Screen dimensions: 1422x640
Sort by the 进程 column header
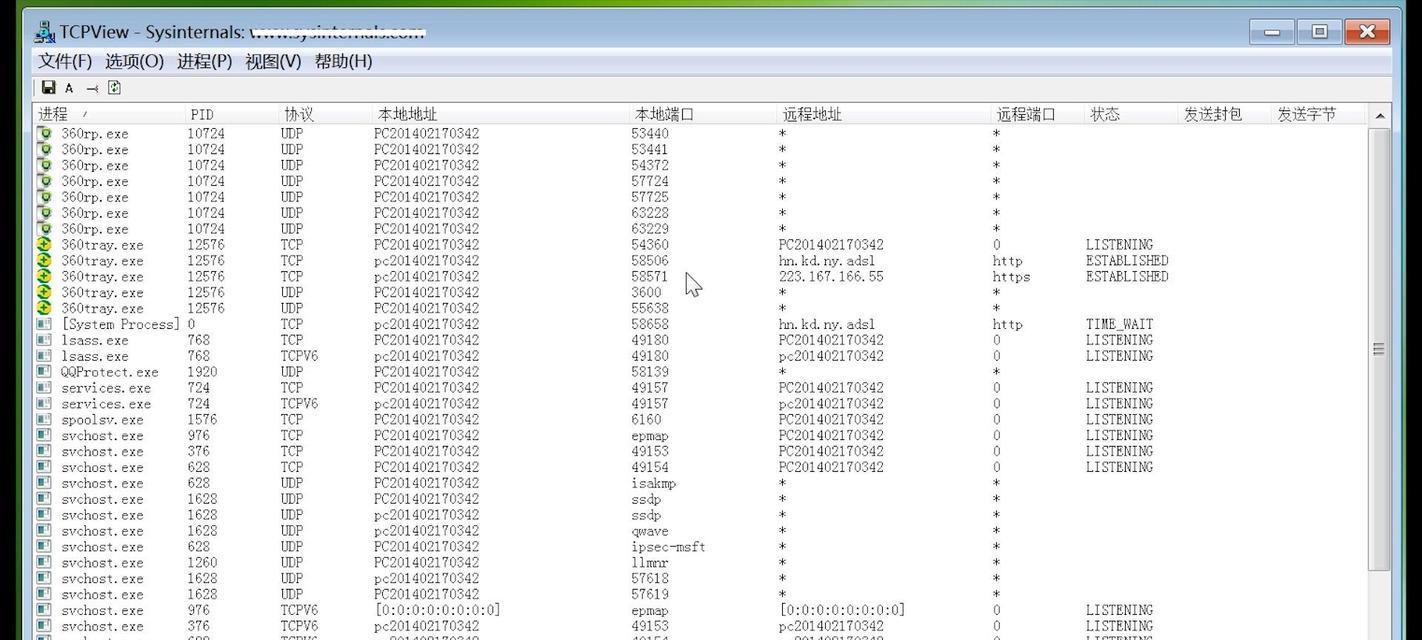coord(109,114)
